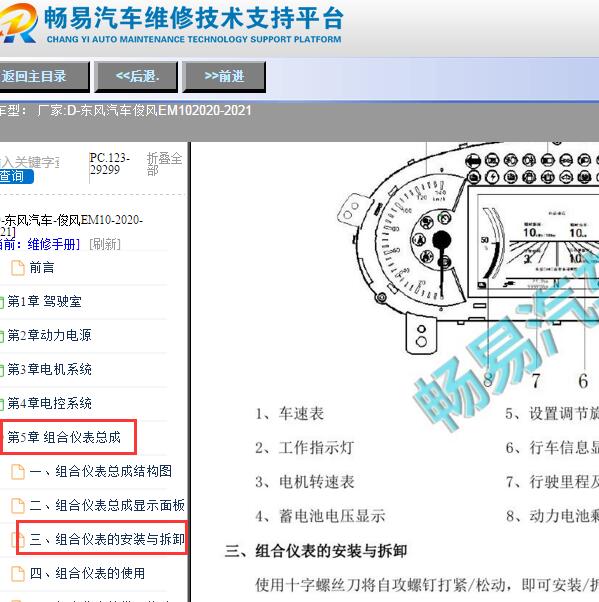Expand 第2章动力电源 chapter
Viewport: 599px width, 602px height.
tap(49, 335)
